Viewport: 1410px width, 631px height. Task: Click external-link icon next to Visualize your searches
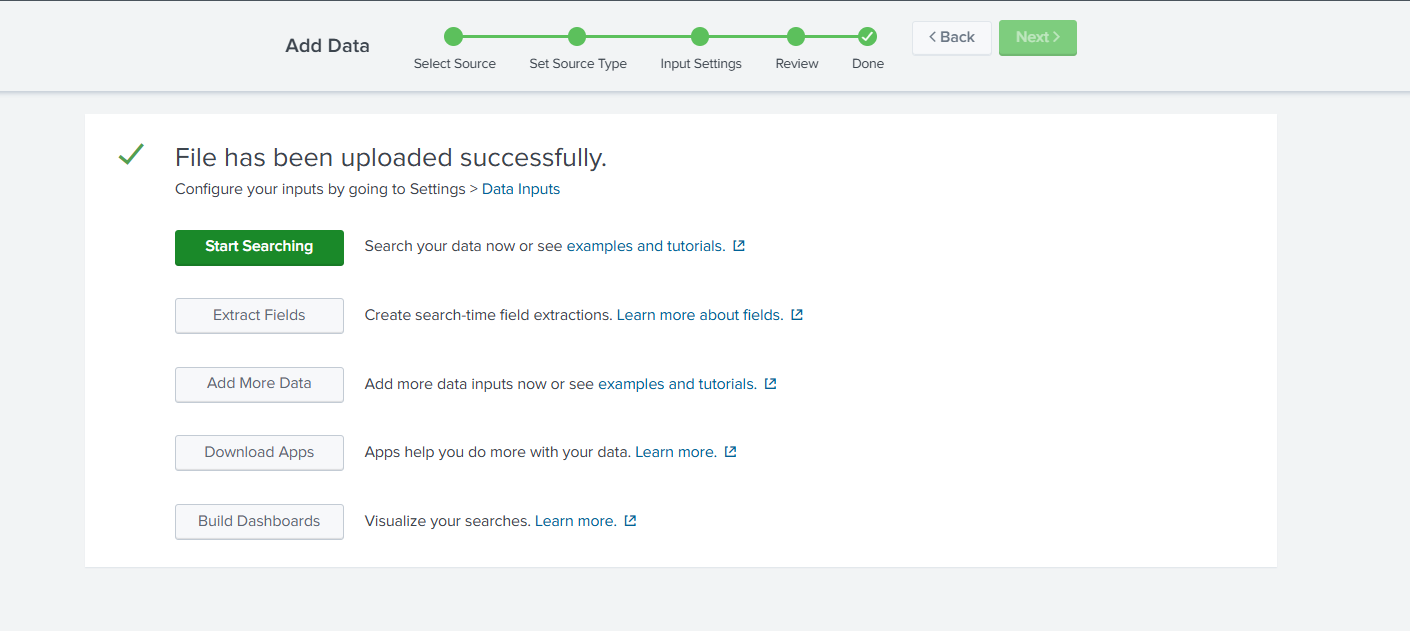[x=630, y=521]
